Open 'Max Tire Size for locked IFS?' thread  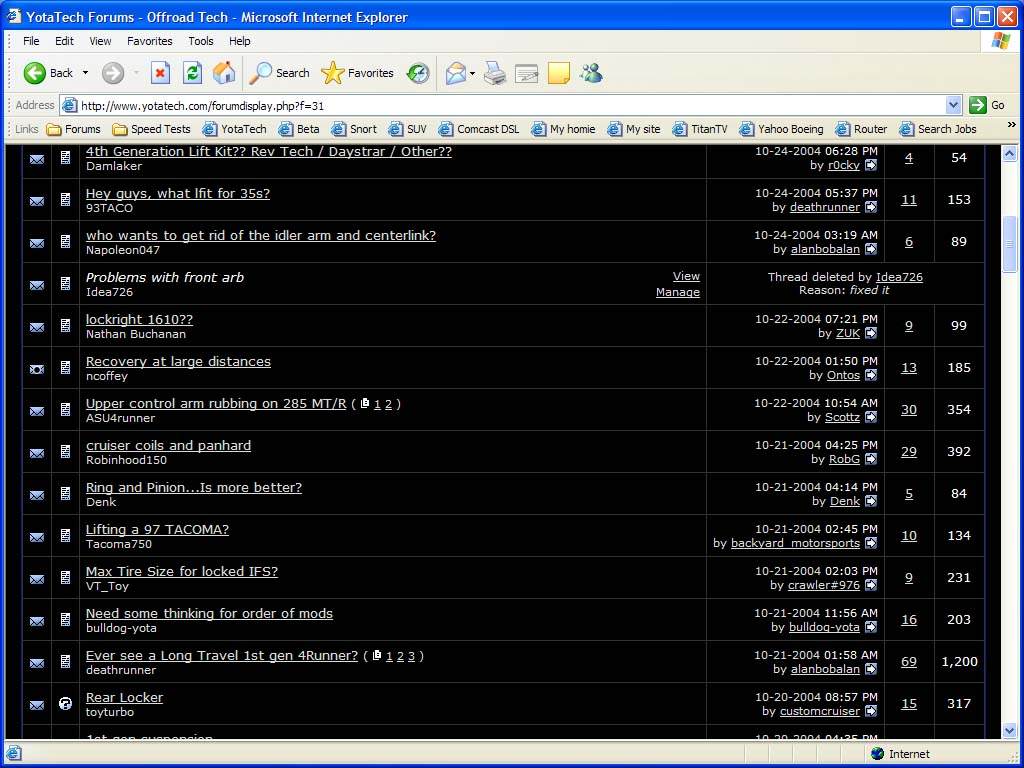pyautogui.click(x=182, y=571)
